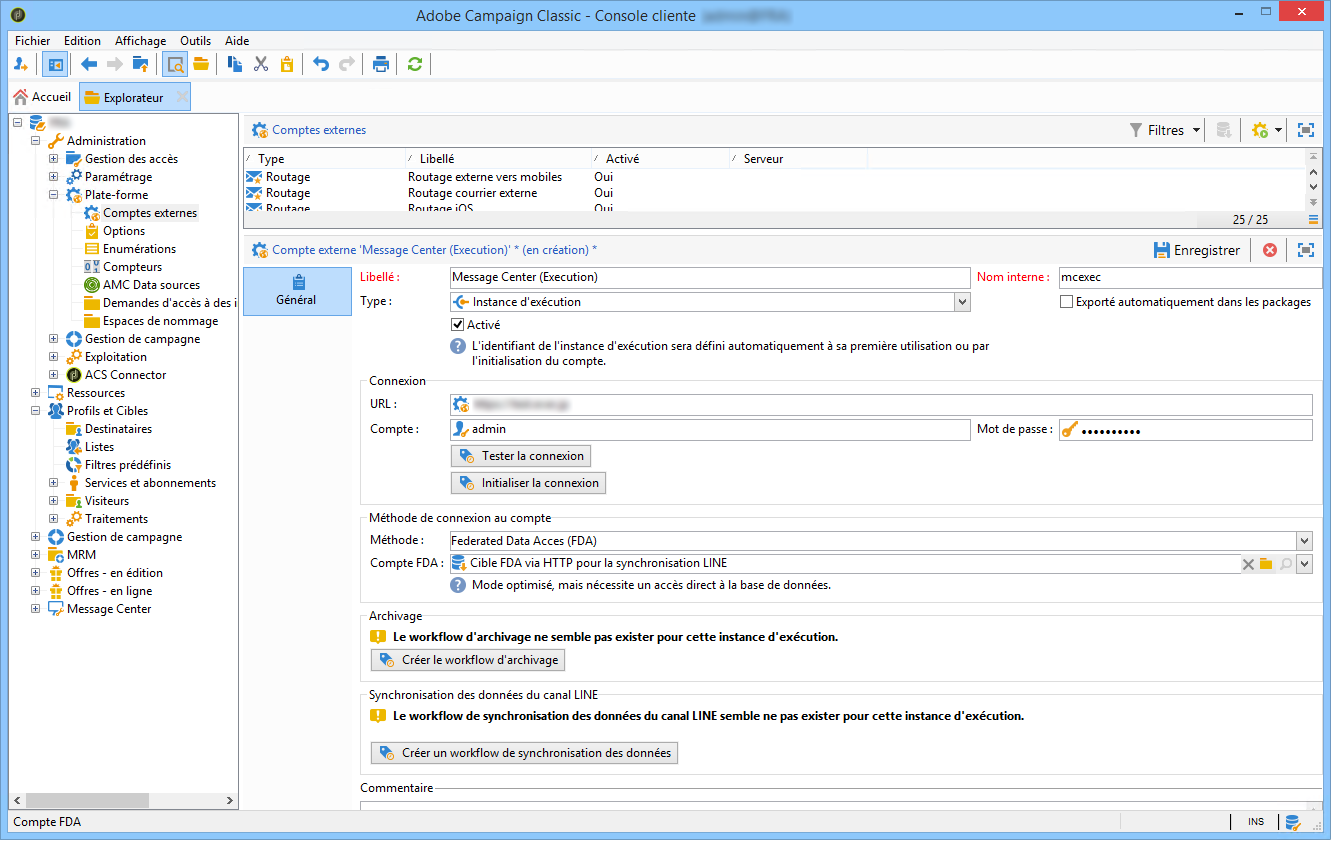The height and width of the screenshot is (847, 1338).
Task: Undo the last action
Action: point(321,65)
